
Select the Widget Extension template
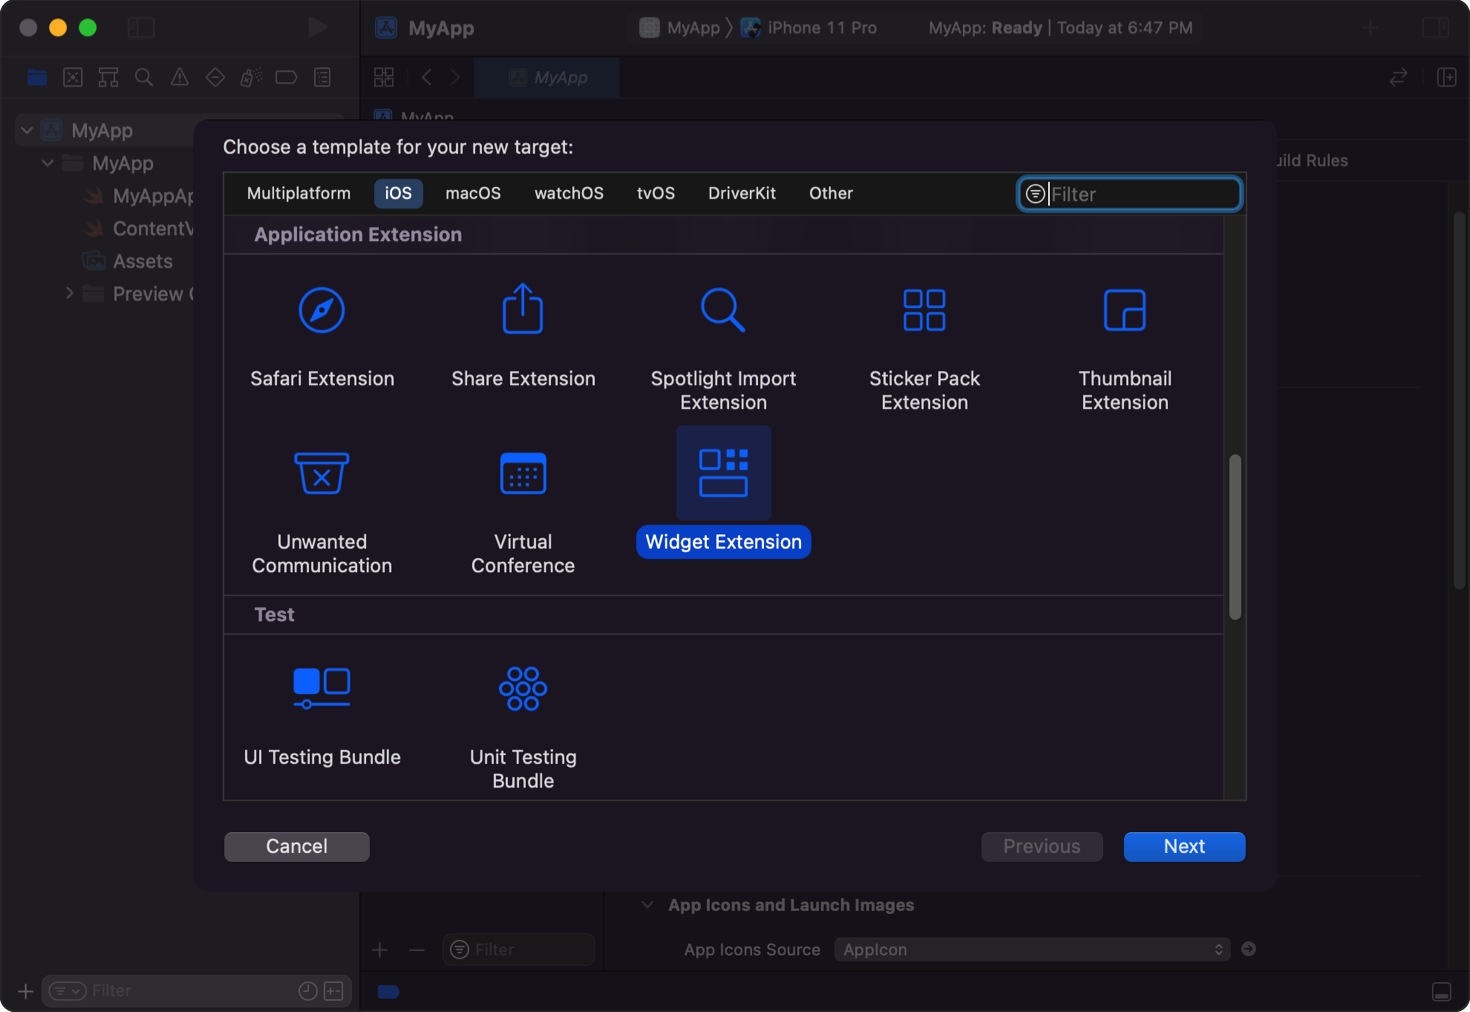click(x=723, y=492)
